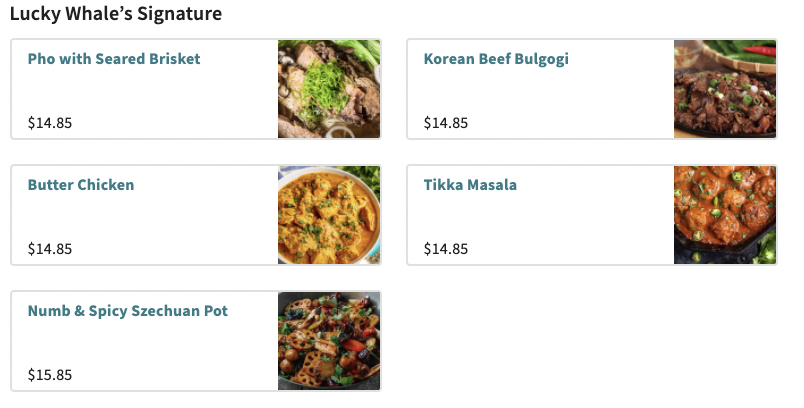Click the Pho with Seared Brisket photo

pos(329,89)
